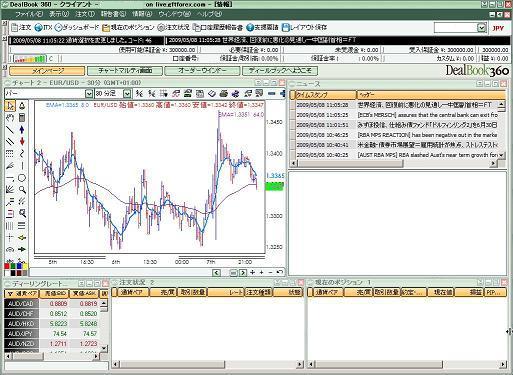This screenshot has height=375, width=513.
Task: Select AUD/JPY currency pair row
Action: (x=52, y=334)
